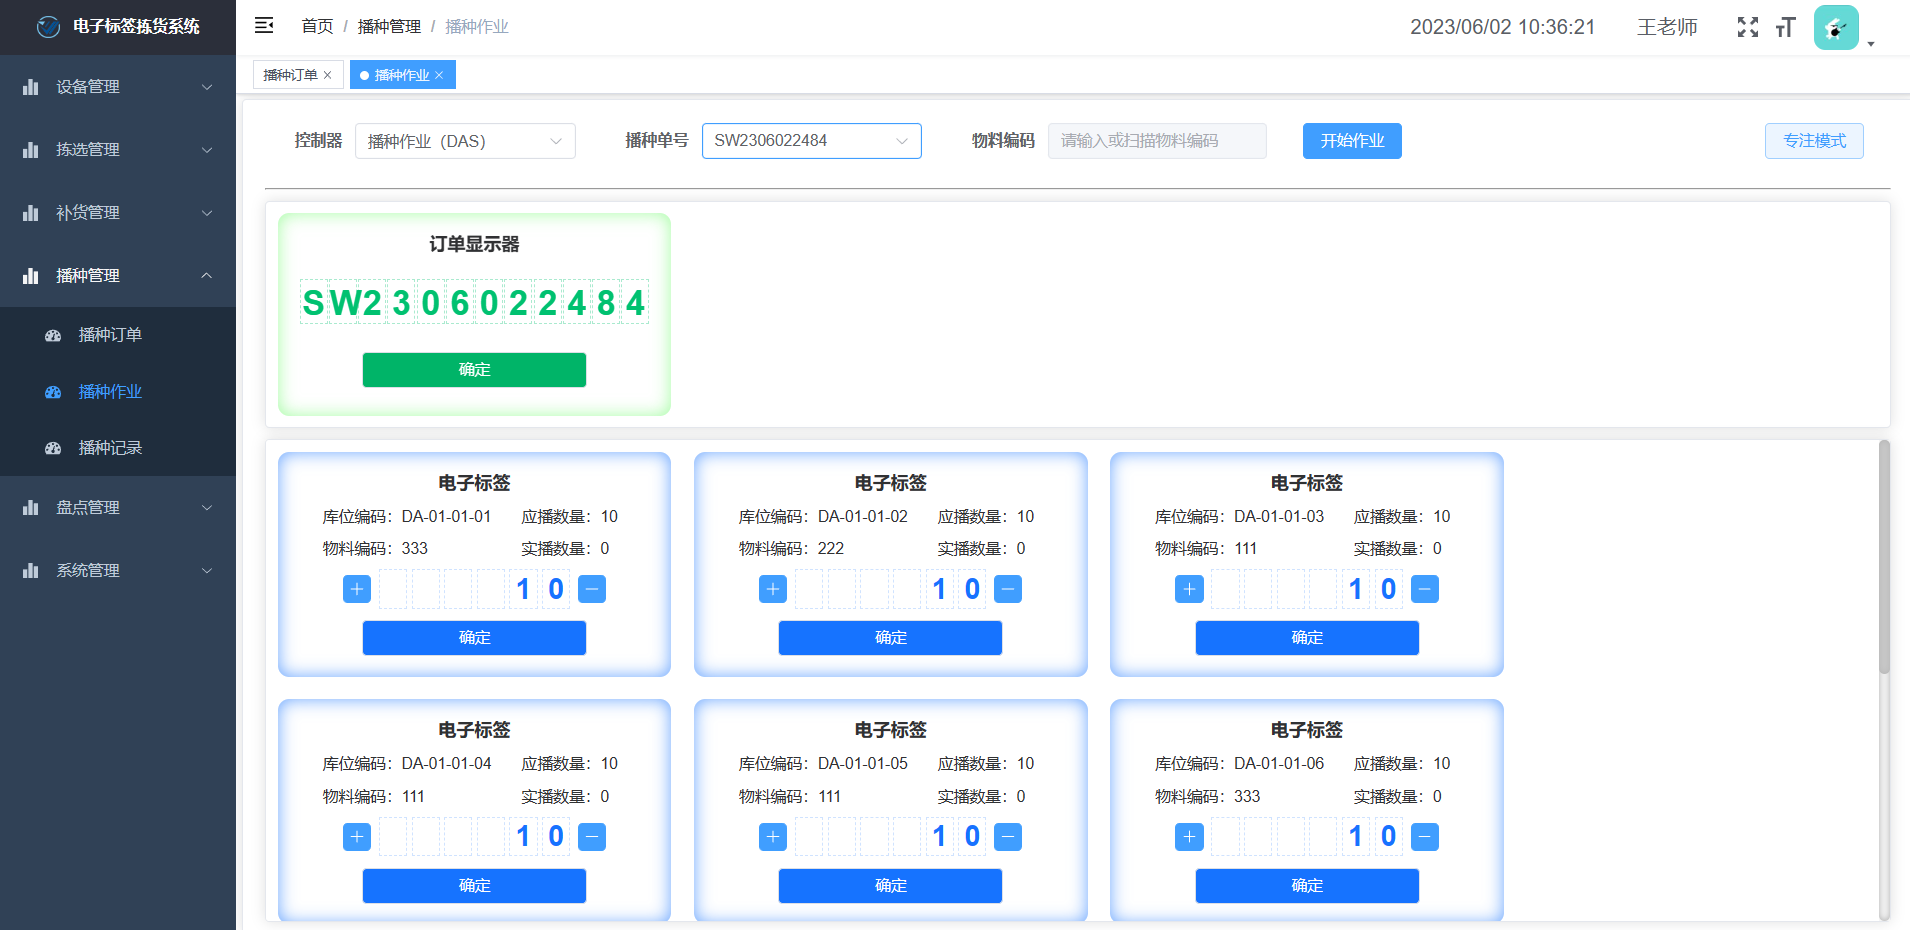Enable 专注模式 button
Viewport: 1910px width, 930px height.
point(1813,141)
